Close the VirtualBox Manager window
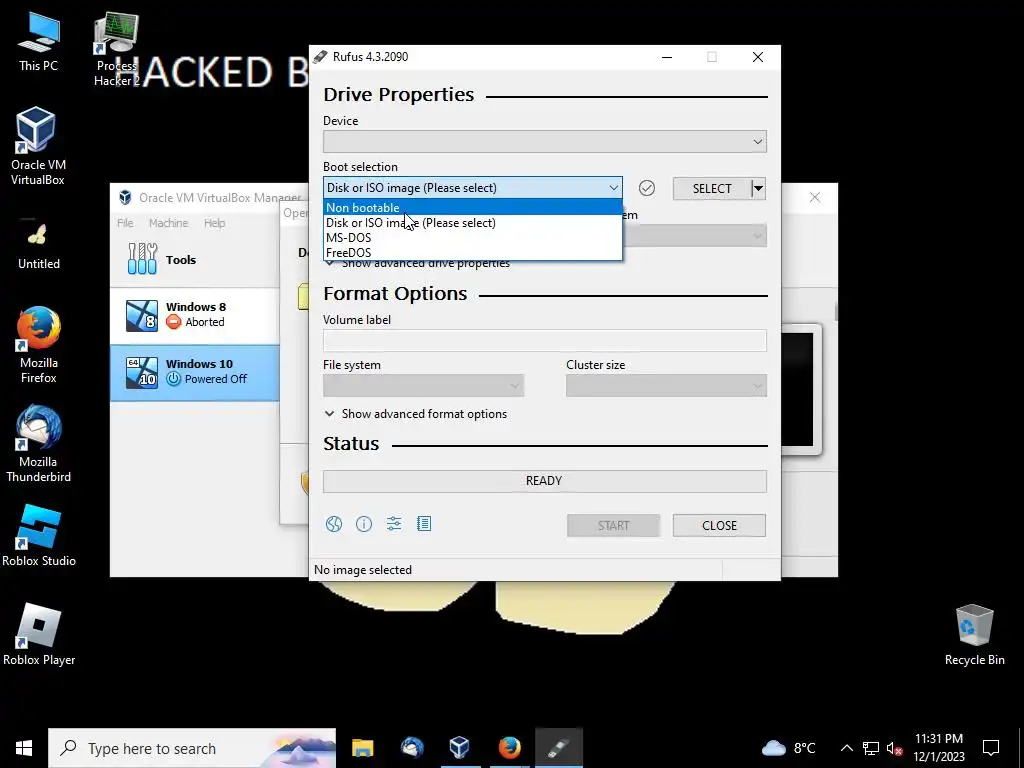This screenshot has height=768, width=1024. coord(814,197)
